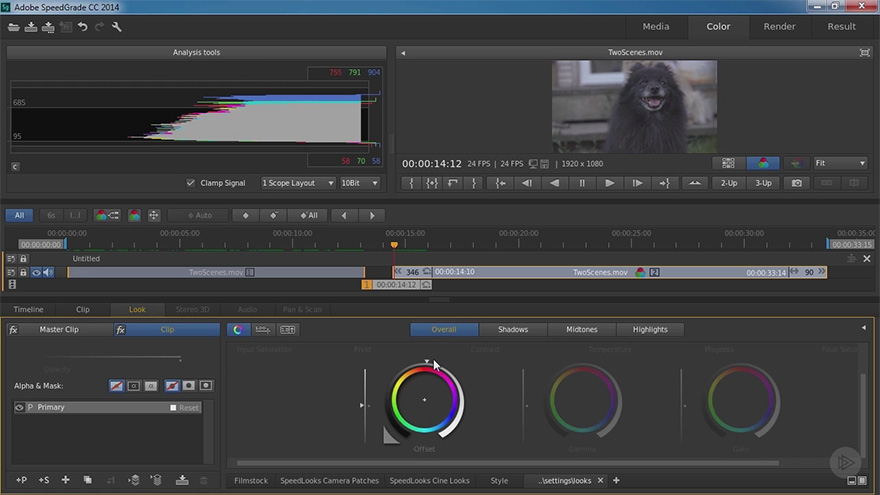Click the color wheels mode icon
Screen dimensions: 880x495
coord(238,329)
